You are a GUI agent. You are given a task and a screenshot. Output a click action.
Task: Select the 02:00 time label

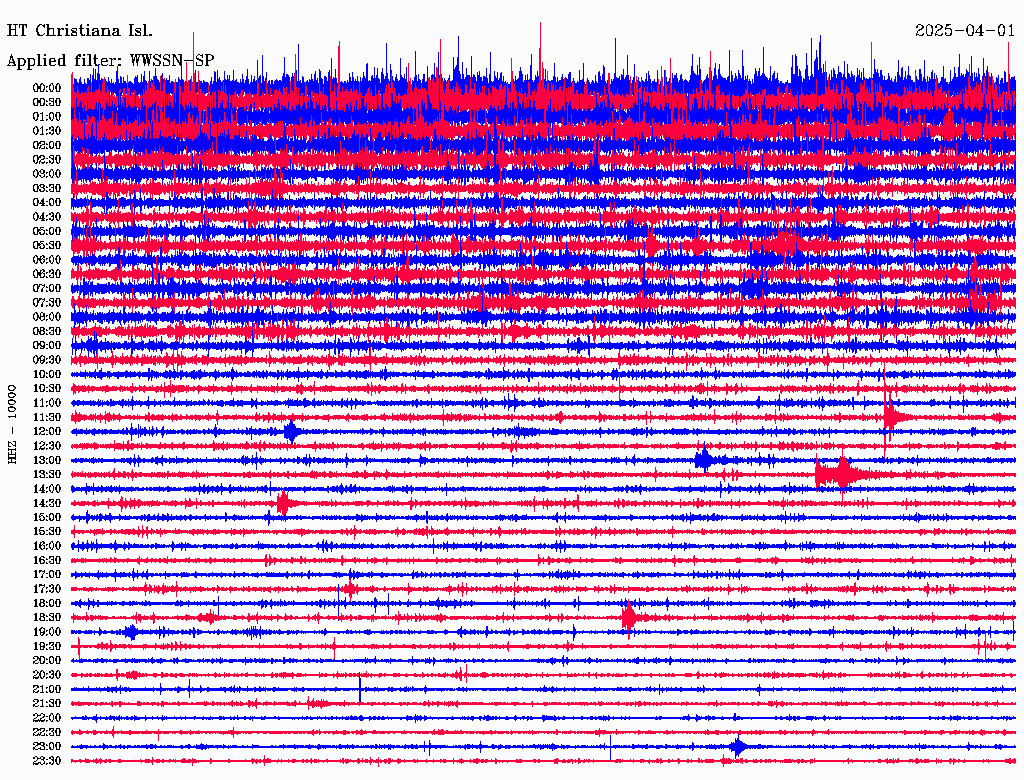pyautogui.click(x=47, y=145)
